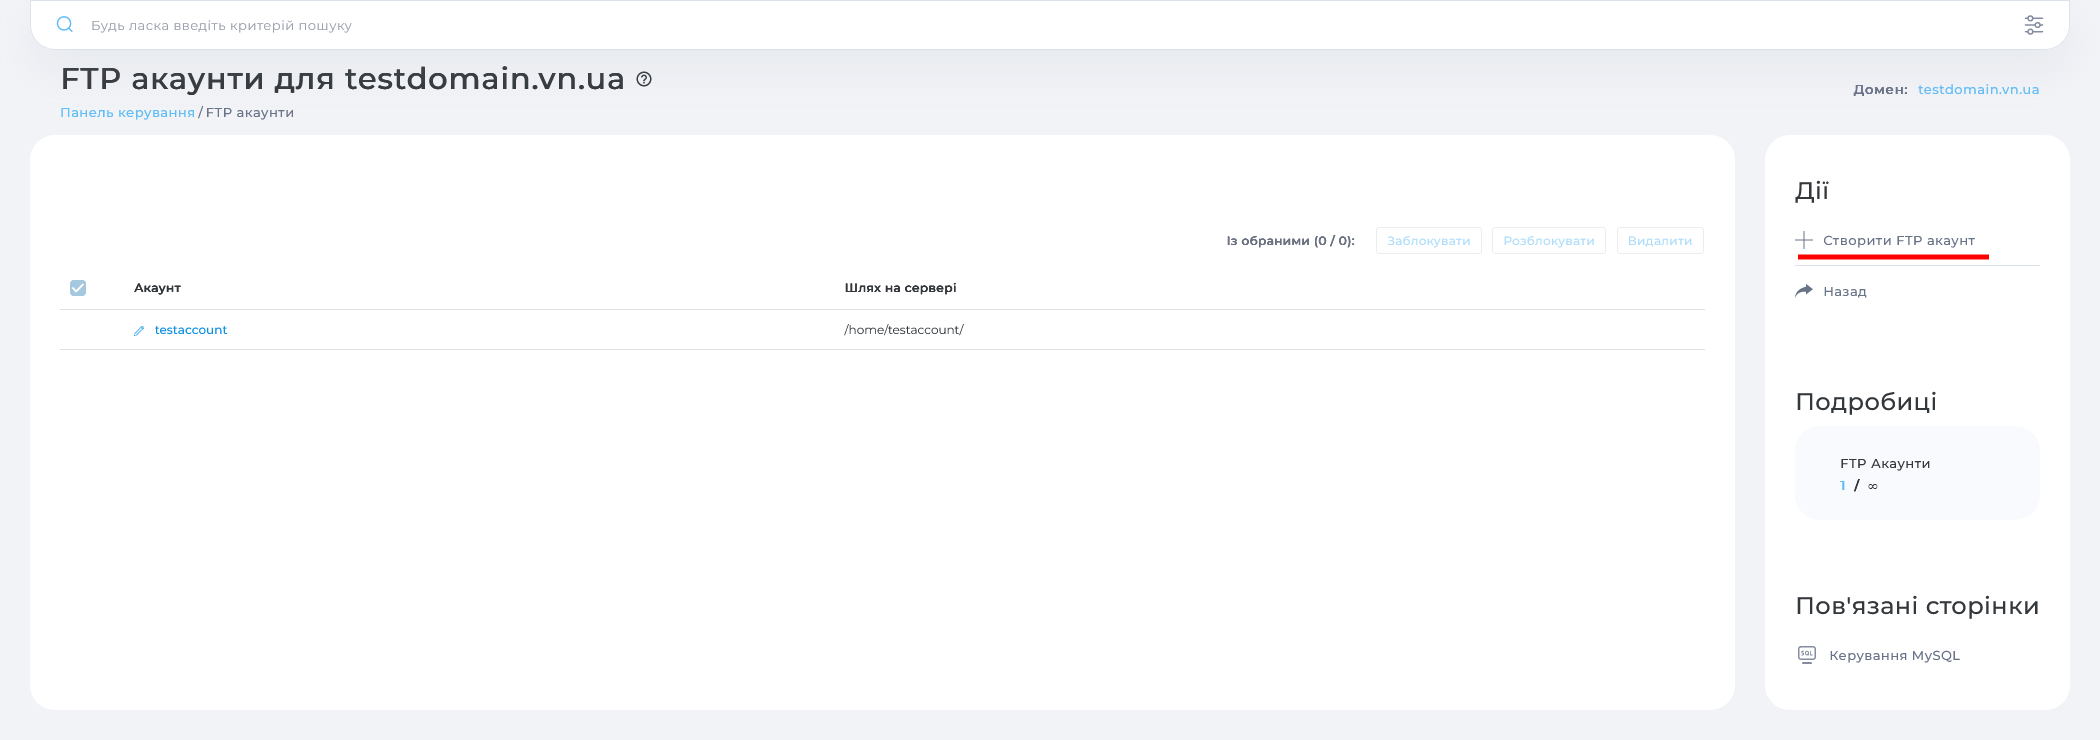This screenshot has width=2100, height=740.
Task: Click the Назад arrow icon
Action: pos(1804,291)
